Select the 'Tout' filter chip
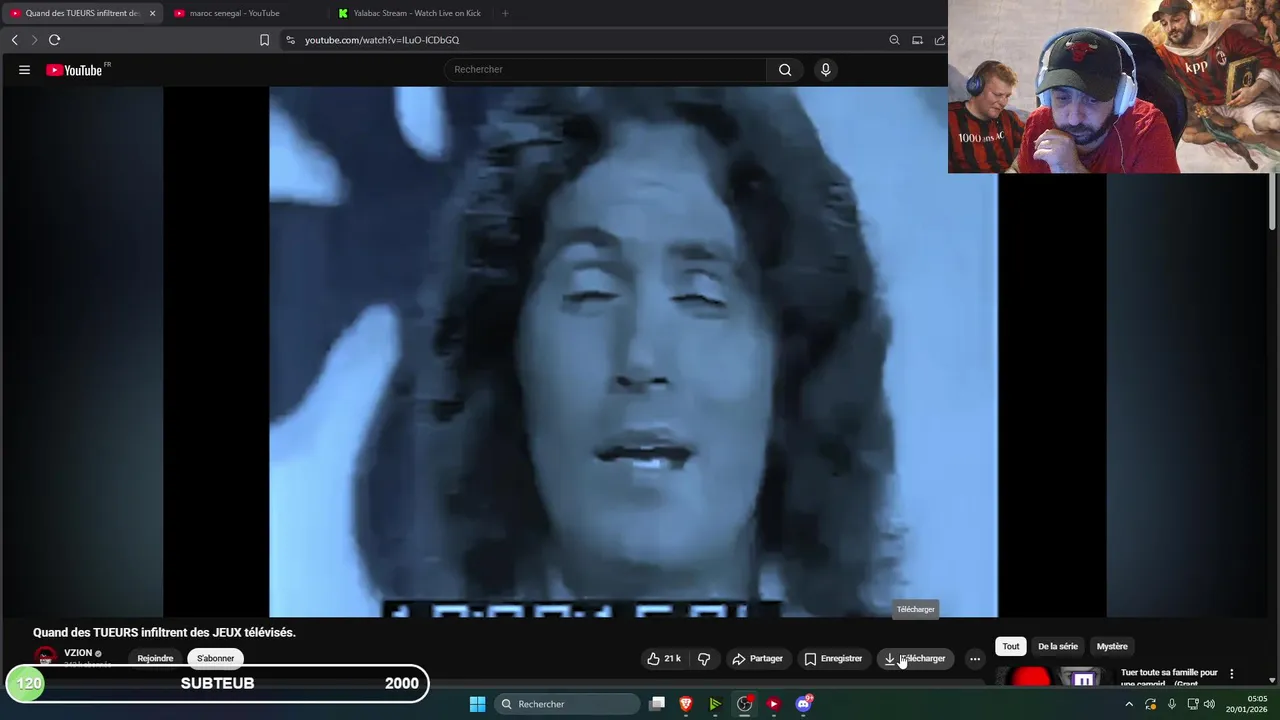 tap(1011, 646)
